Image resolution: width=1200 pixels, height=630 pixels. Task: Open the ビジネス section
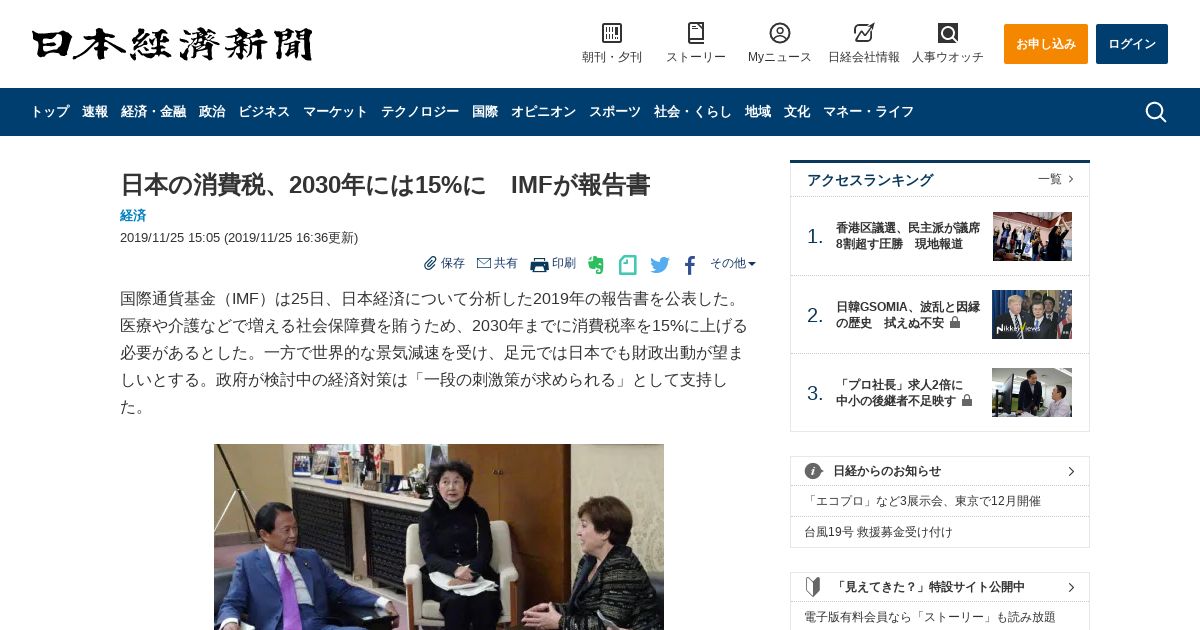click(x=264, y=112)
